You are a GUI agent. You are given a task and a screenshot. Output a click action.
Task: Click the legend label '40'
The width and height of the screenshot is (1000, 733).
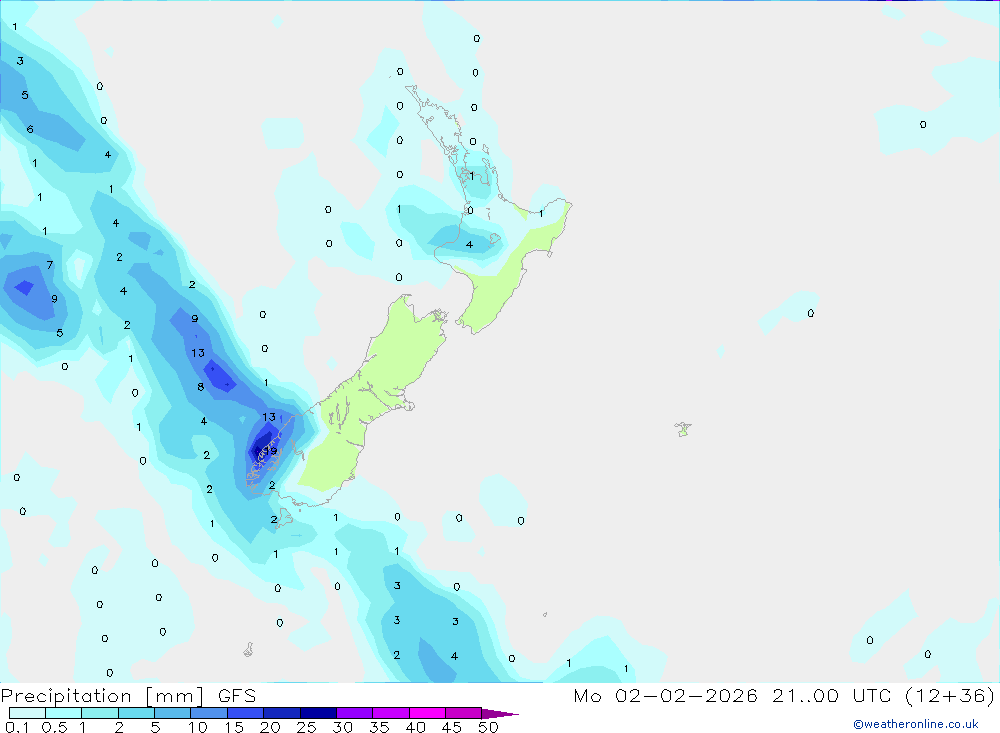[415, 727]
